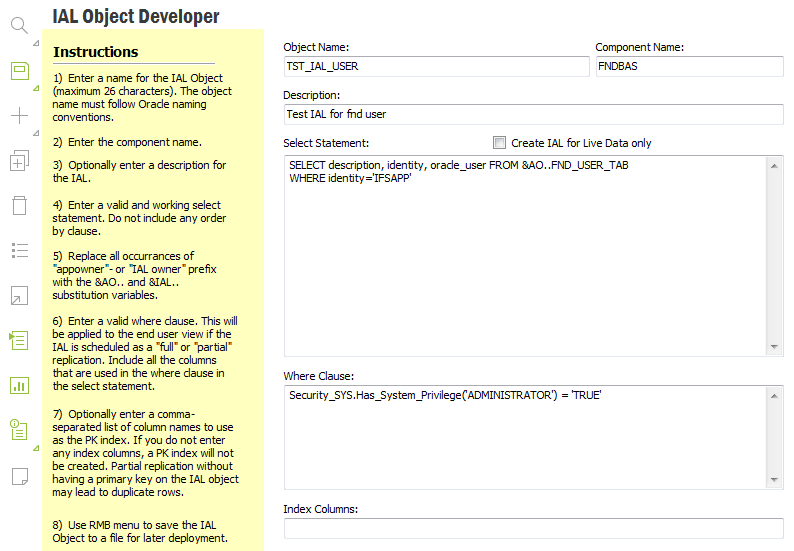Viewport: 794px width, 551px height.
Task: Focus the Component Name field
Action: pos(688,66)
